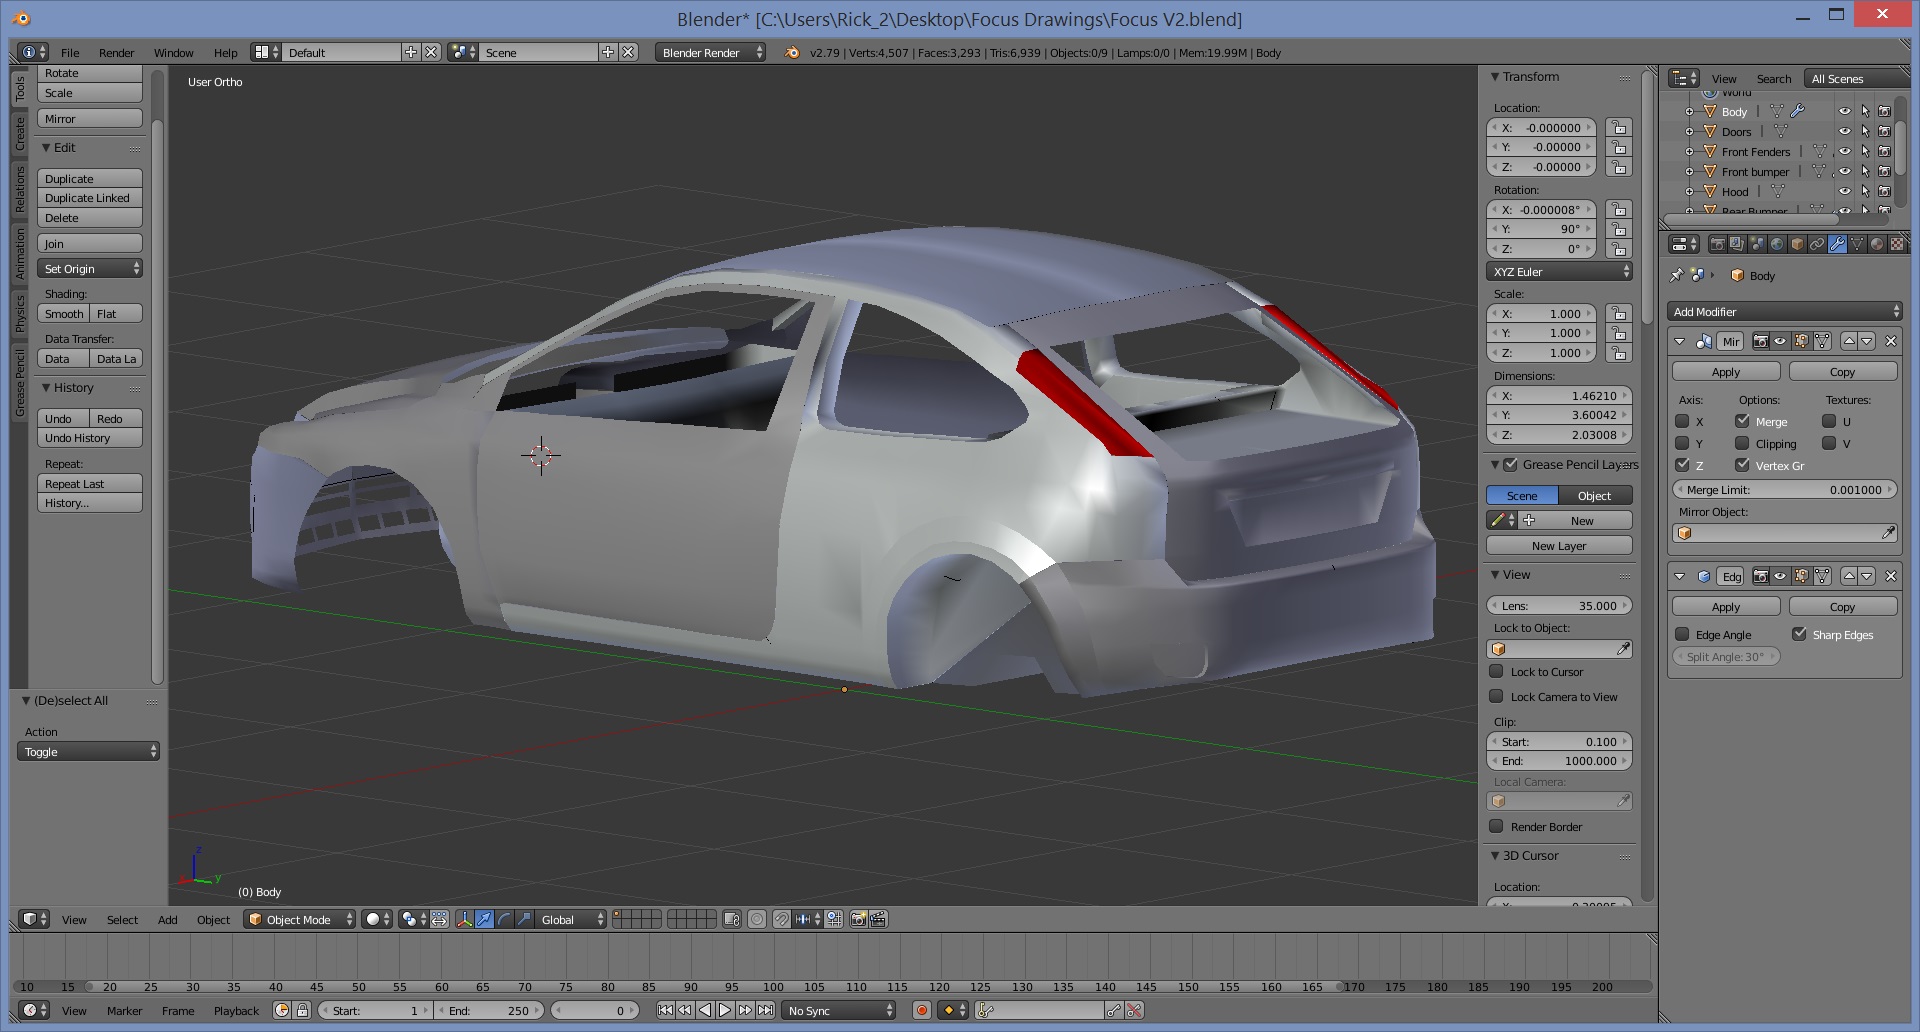Click the New Layer button
Image resolution: width=1920 pixels, height=1032 pixels.
(1559, 546)
